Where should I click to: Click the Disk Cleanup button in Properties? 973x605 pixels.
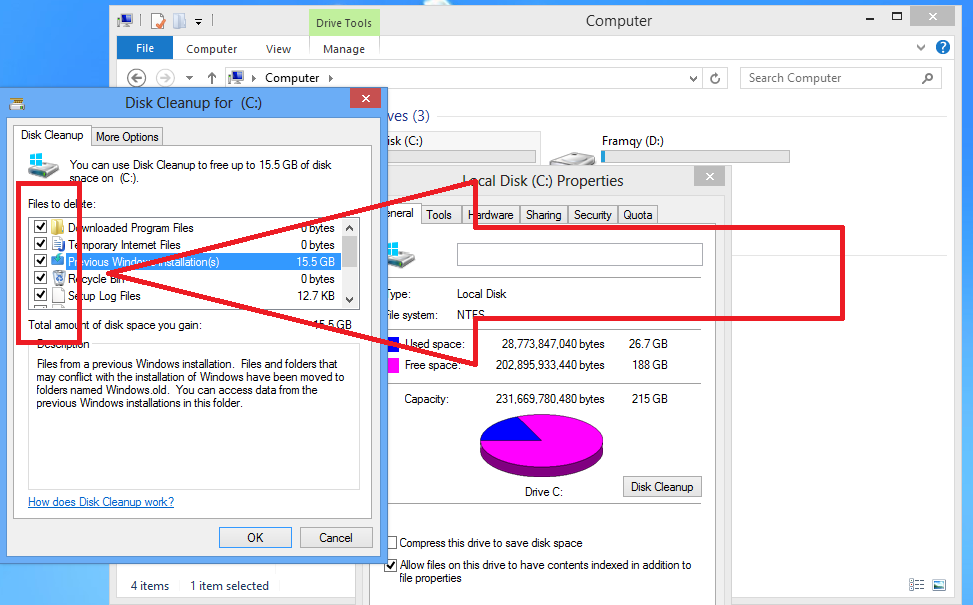point(662,486)
